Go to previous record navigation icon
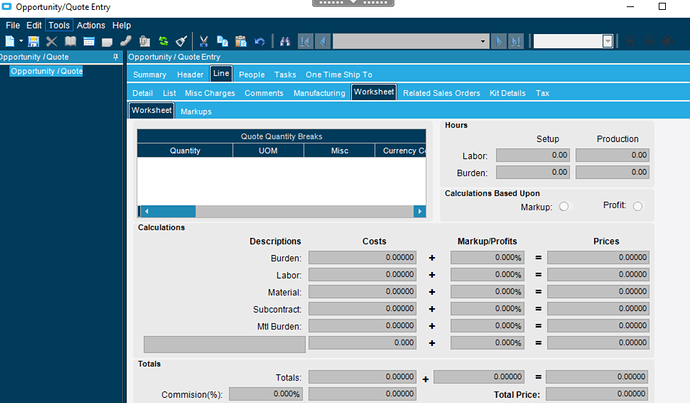 coord(323,42)
